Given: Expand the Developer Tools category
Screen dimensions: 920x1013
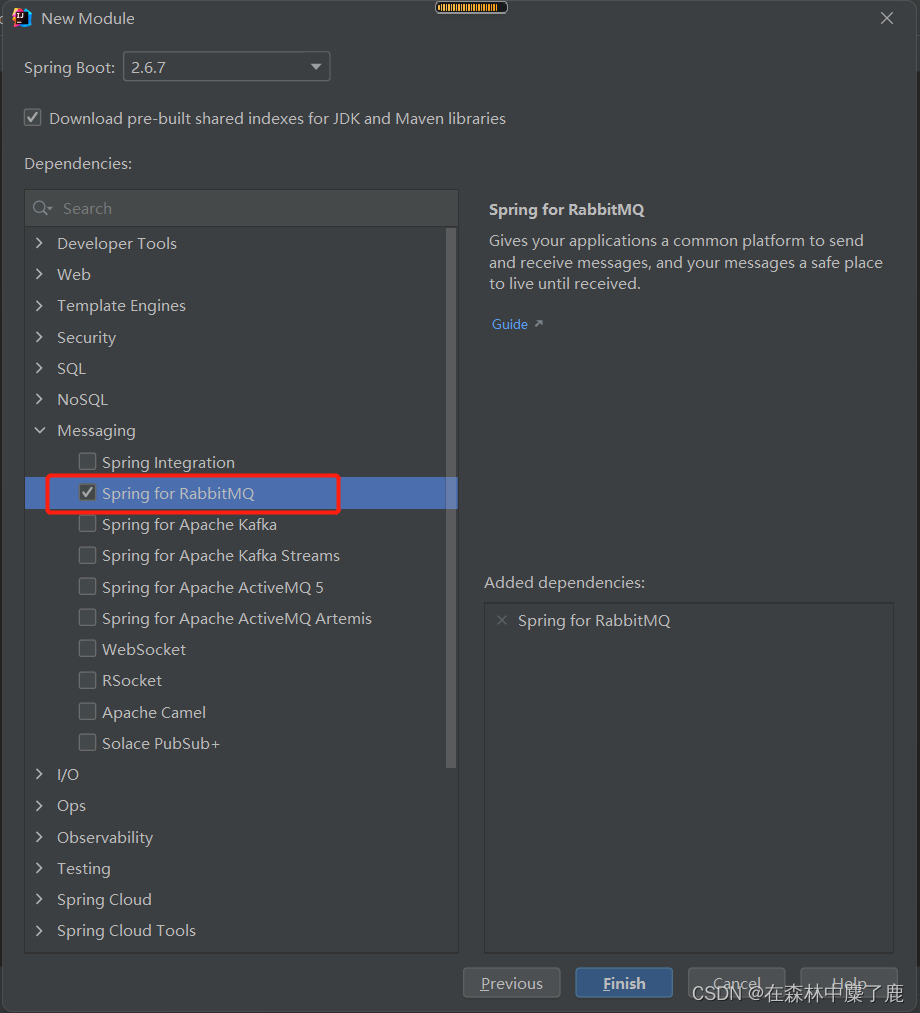Looking at the screenshot, I should click(x=39, y=243).
